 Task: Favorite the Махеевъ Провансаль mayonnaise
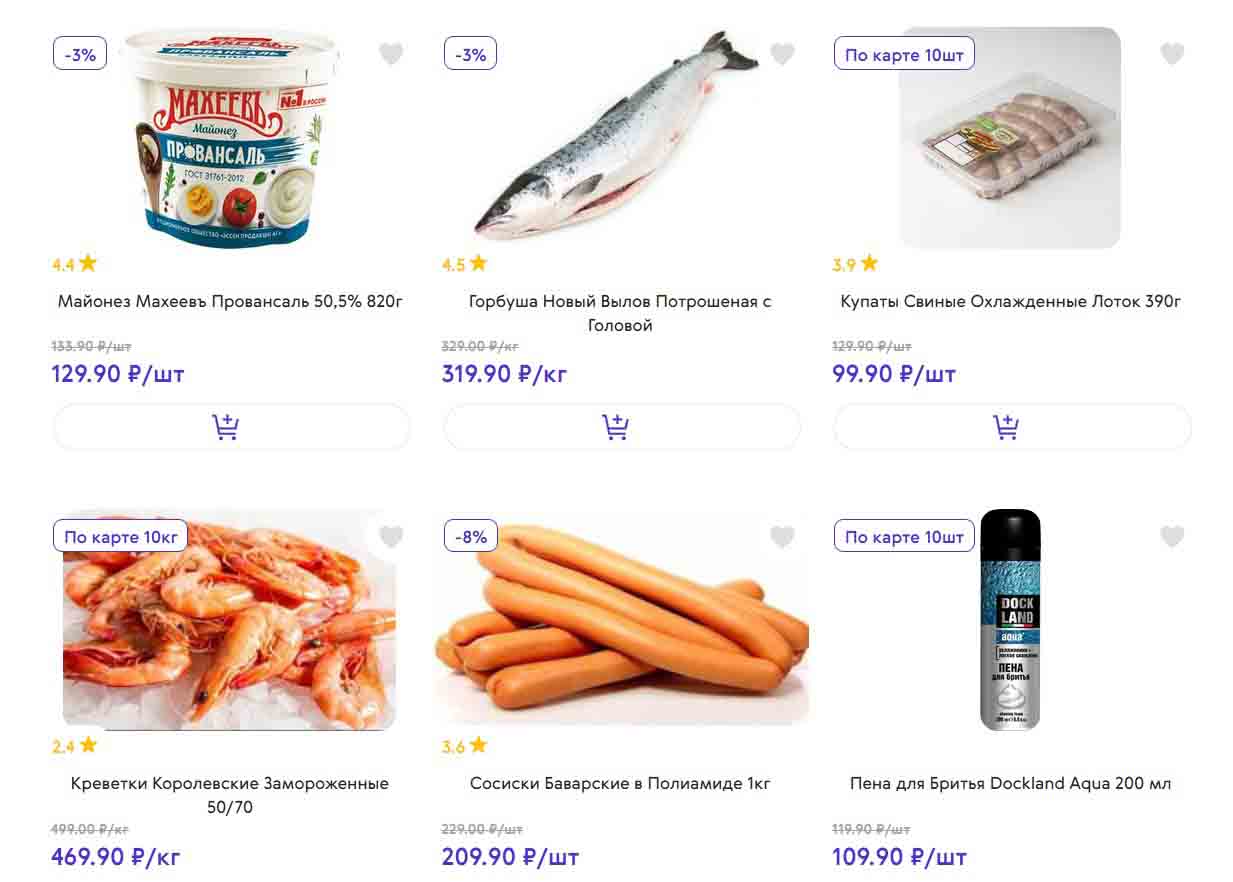(391, 54)
